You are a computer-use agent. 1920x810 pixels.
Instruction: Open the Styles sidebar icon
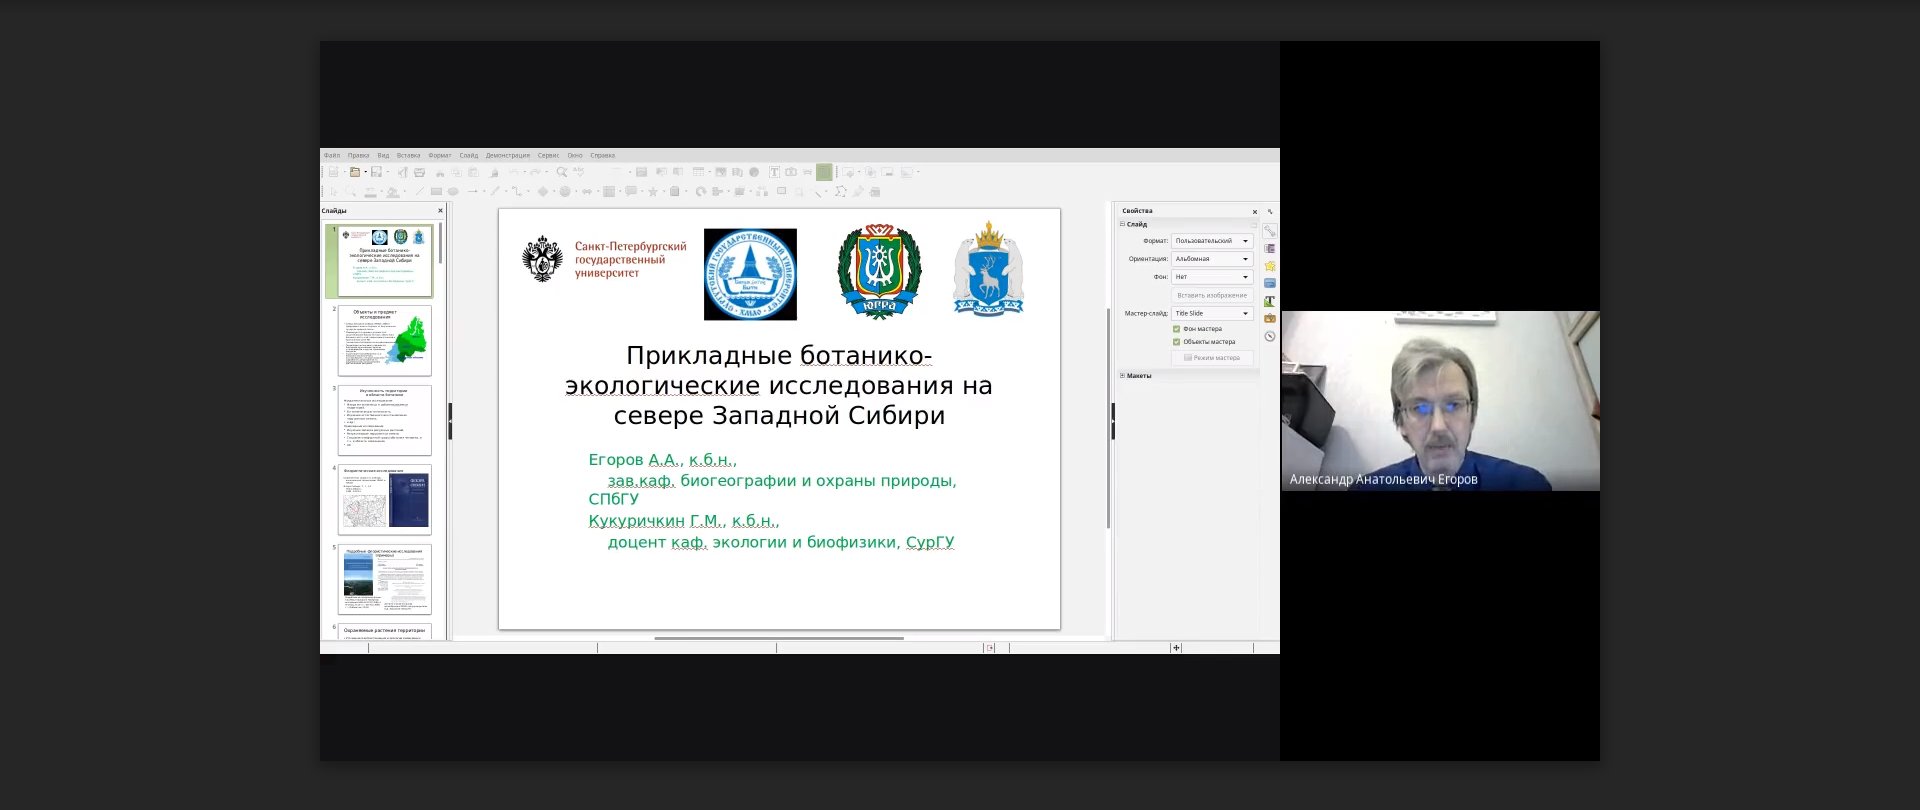pyautogui.click(x=1269, y=301)
